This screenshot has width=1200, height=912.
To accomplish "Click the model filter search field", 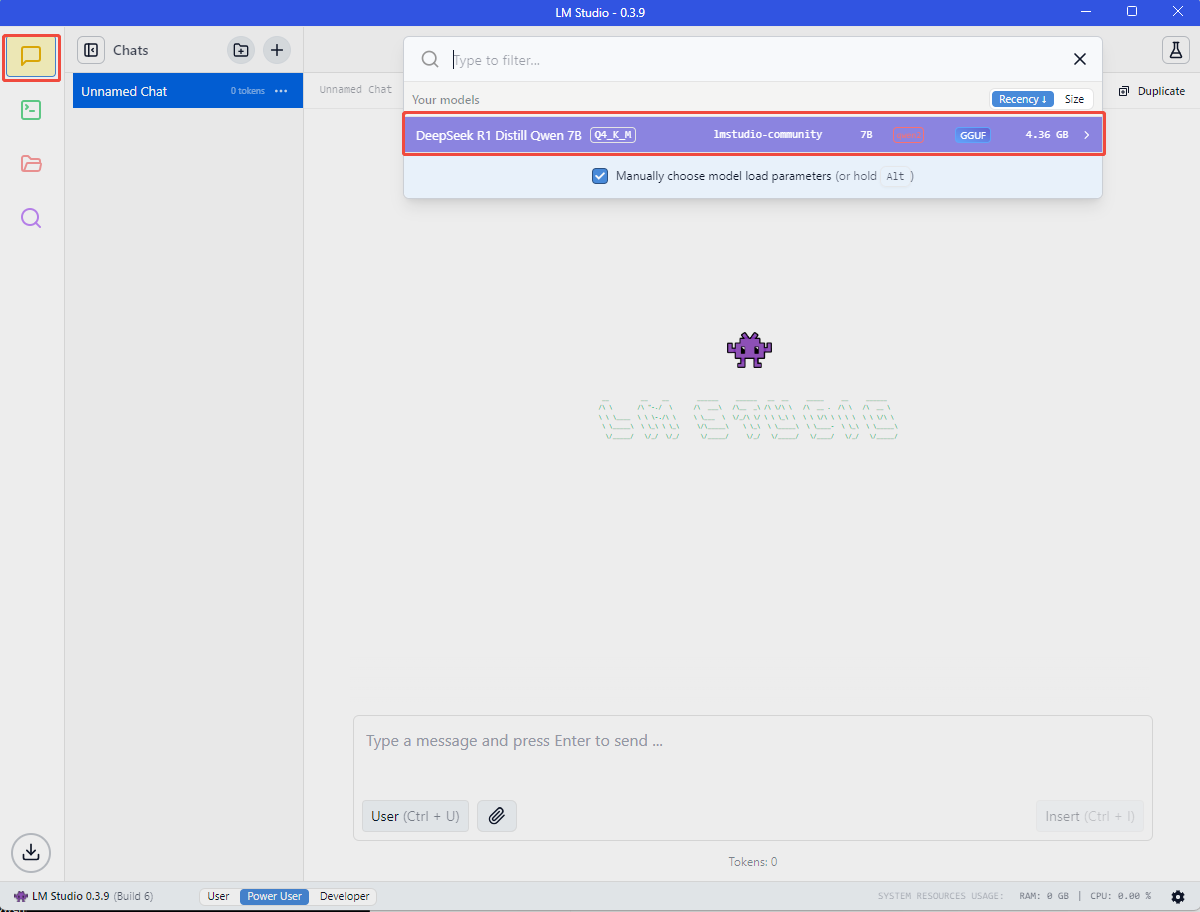I will tap(750, 60).
